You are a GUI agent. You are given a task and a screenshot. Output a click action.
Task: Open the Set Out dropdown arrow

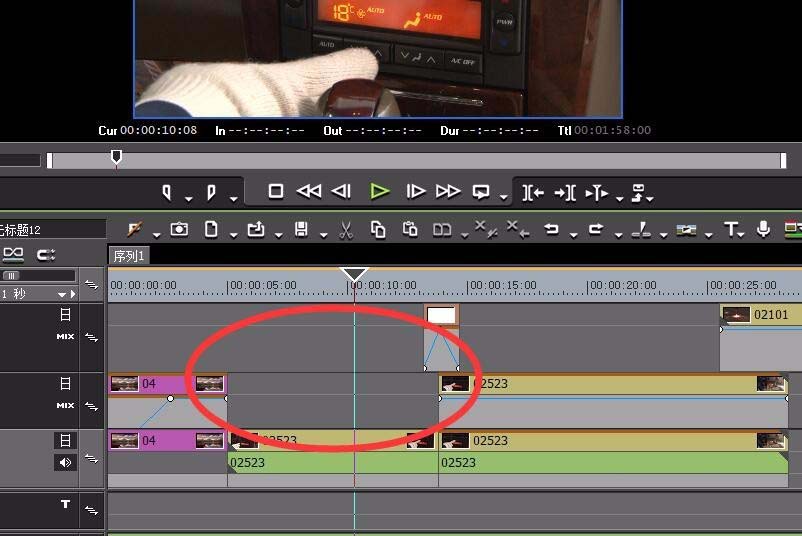click(233, 198)
